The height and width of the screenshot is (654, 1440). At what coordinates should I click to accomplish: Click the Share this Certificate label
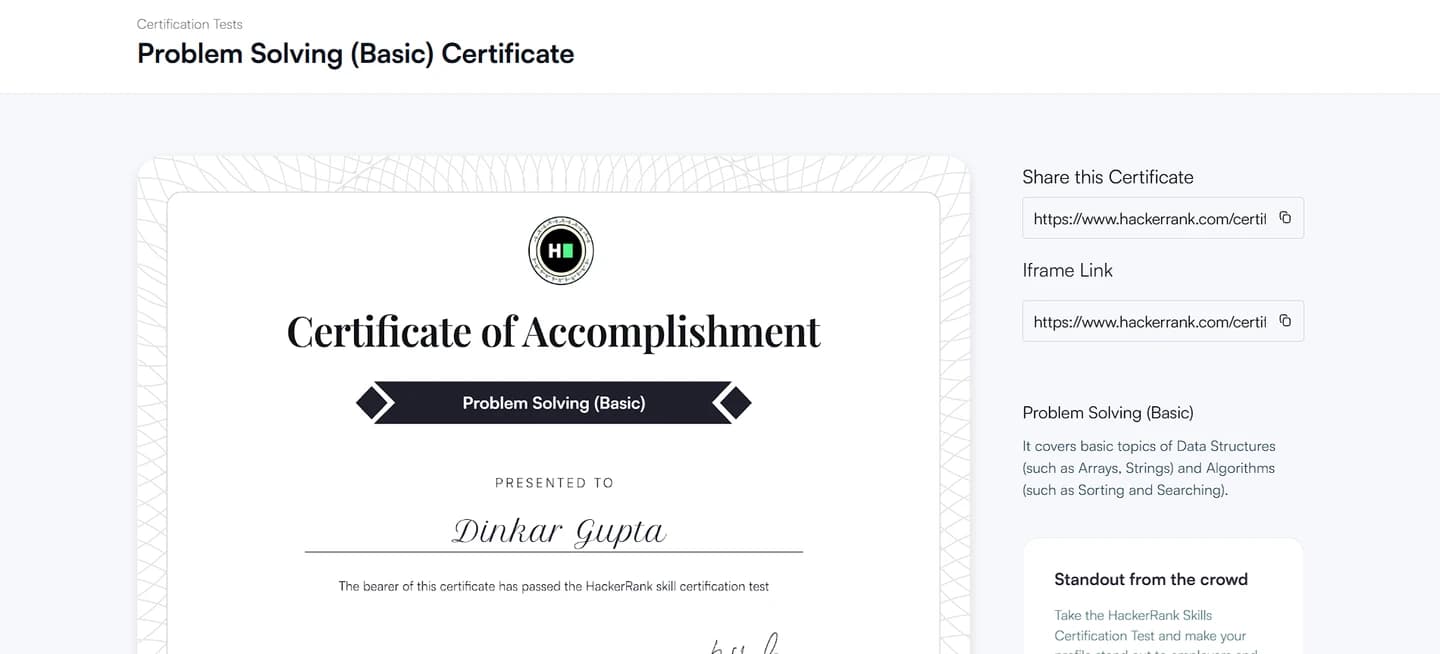click(1108, 177)
